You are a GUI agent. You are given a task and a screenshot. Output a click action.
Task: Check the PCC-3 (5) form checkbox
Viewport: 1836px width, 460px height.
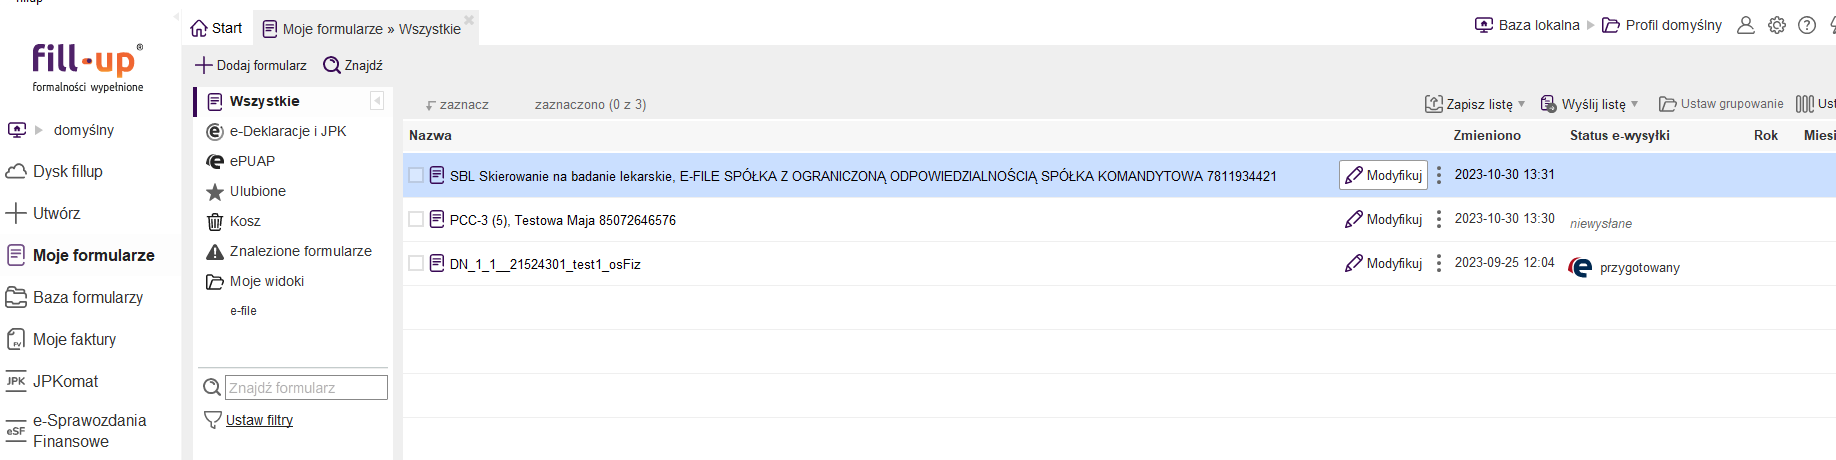[416, 219]
